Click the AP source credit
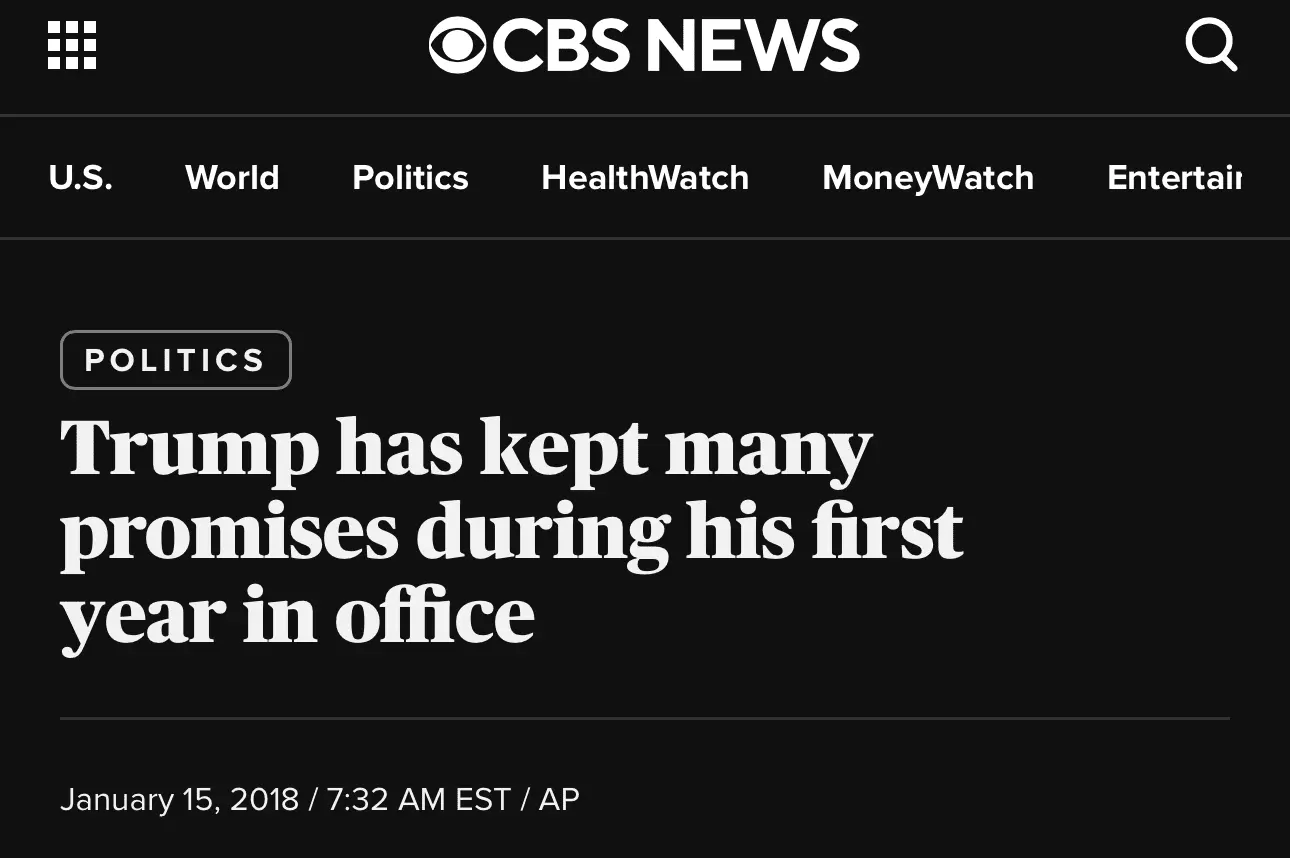Viewport: 1290px width, 858px height. tap(559, 800)
